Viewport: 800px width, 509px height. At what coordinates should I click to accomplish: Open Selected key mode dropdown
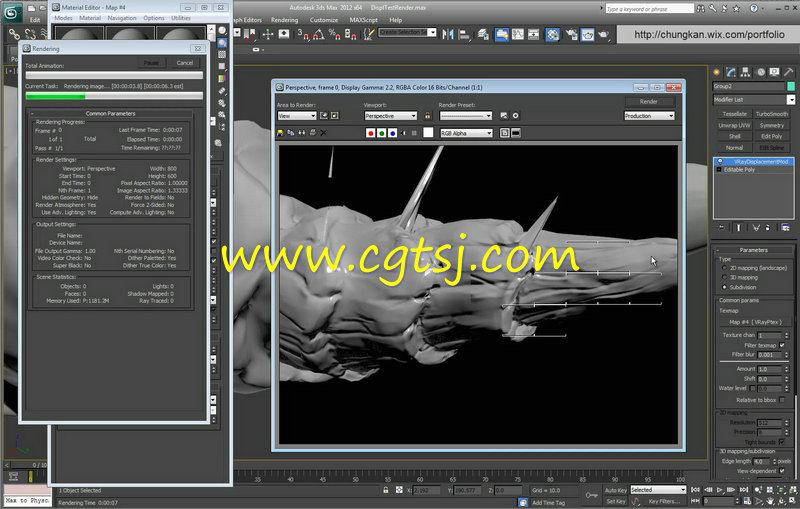pyautogui.click(x=657, y=490)
